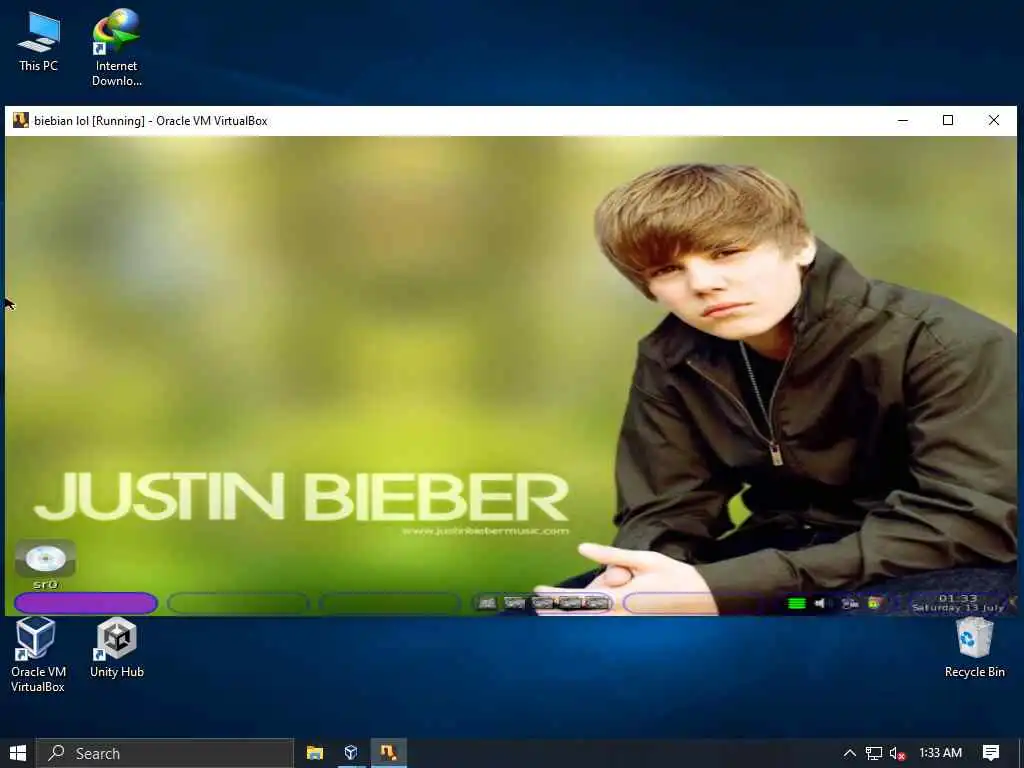Maximize the biebian lol VirtualBox window
This screenshot has width=1024, height=768.
click(948, 120)
